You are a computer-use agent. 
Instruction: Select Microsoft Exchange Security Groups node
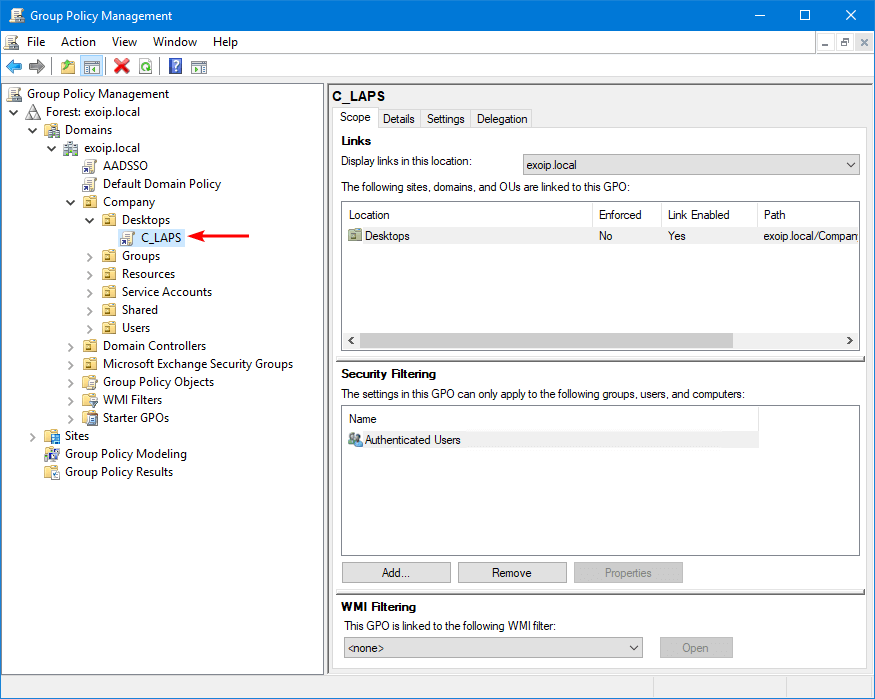(x=198, y=364)
